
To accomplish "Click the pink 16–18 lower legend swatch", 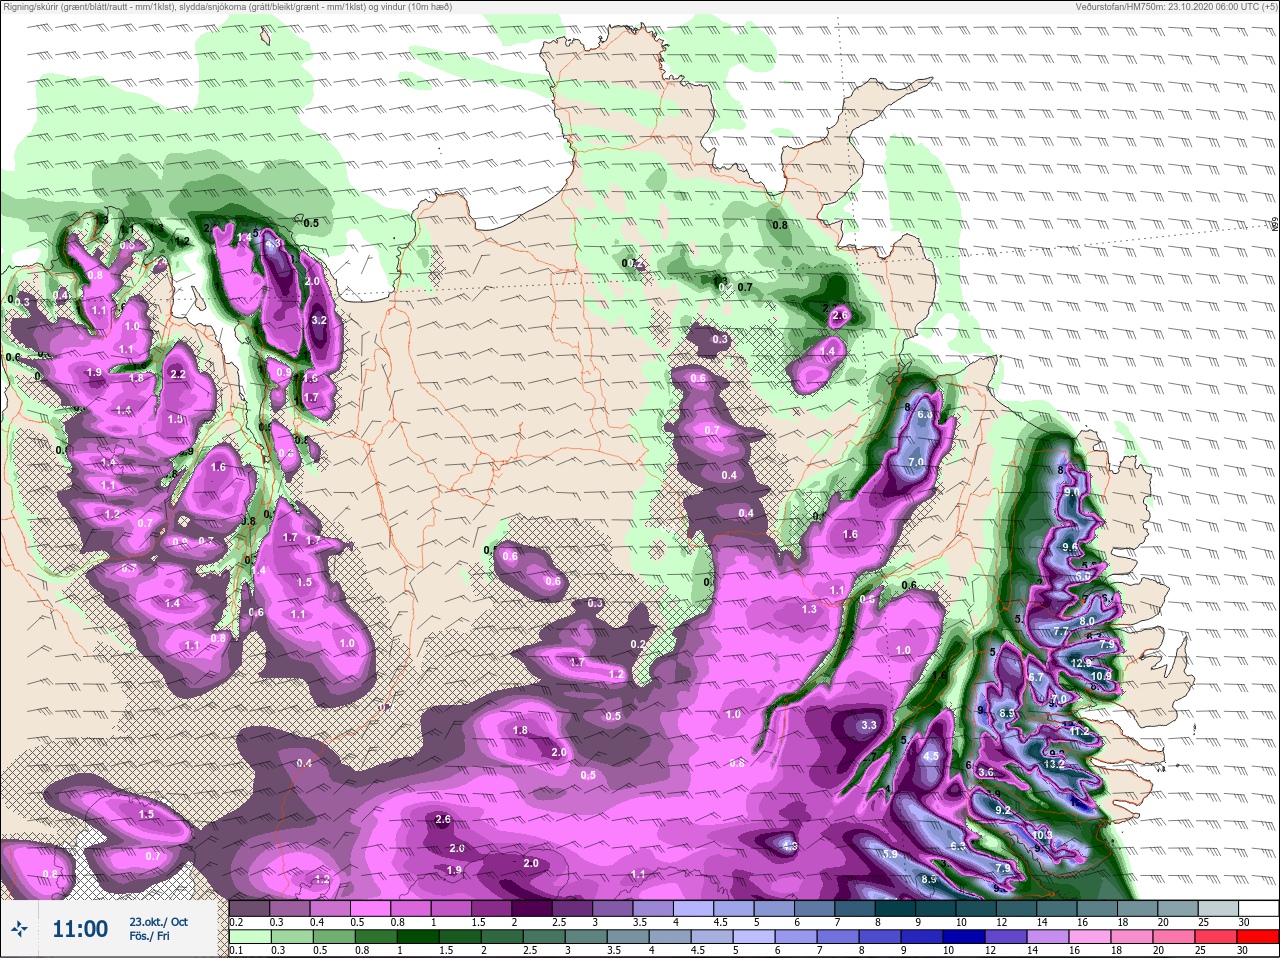I will point(1091,937).
